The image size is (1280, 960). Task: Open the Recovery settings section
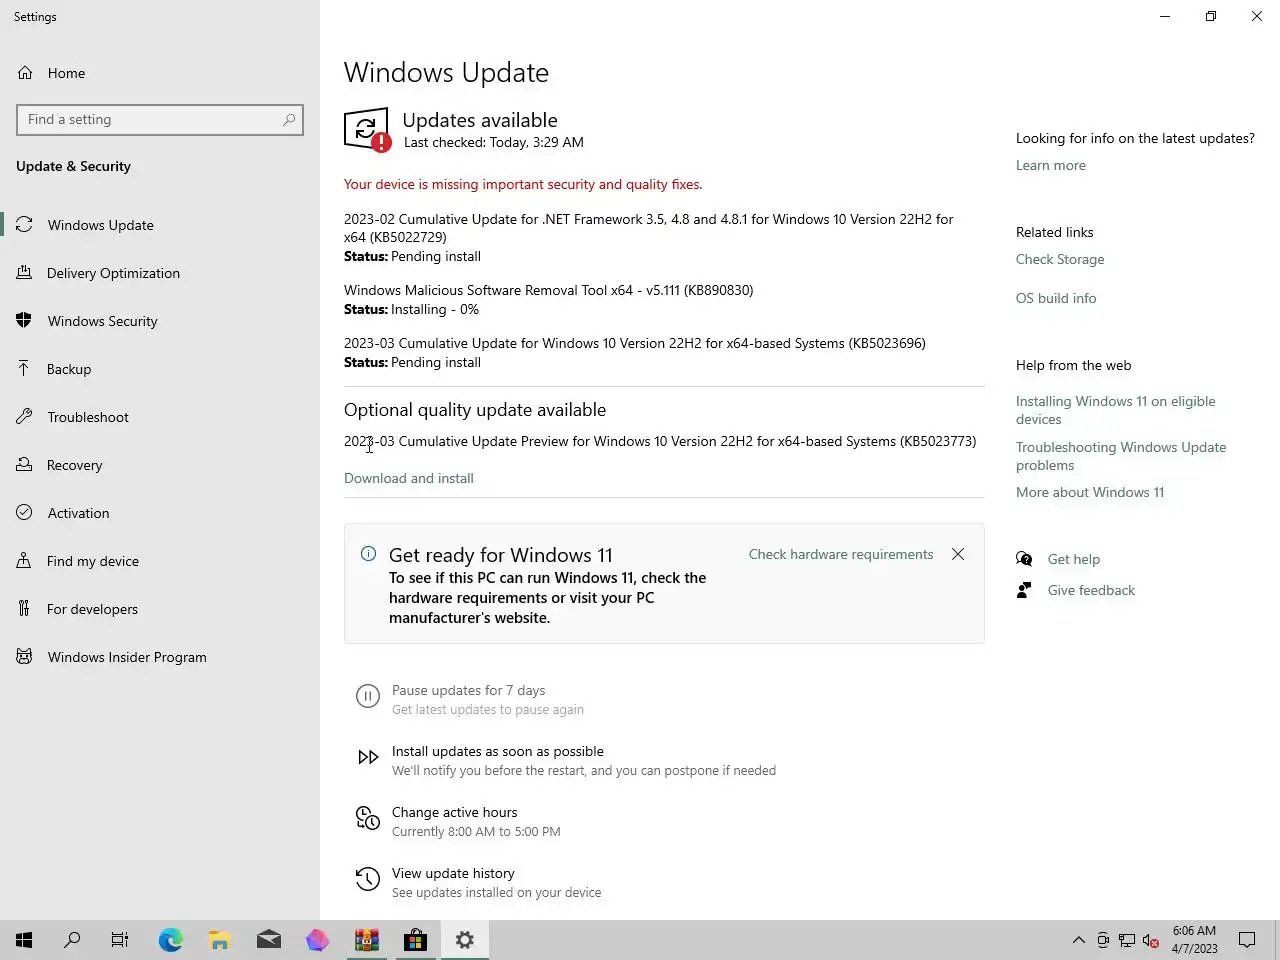click(x=160, y=465)
